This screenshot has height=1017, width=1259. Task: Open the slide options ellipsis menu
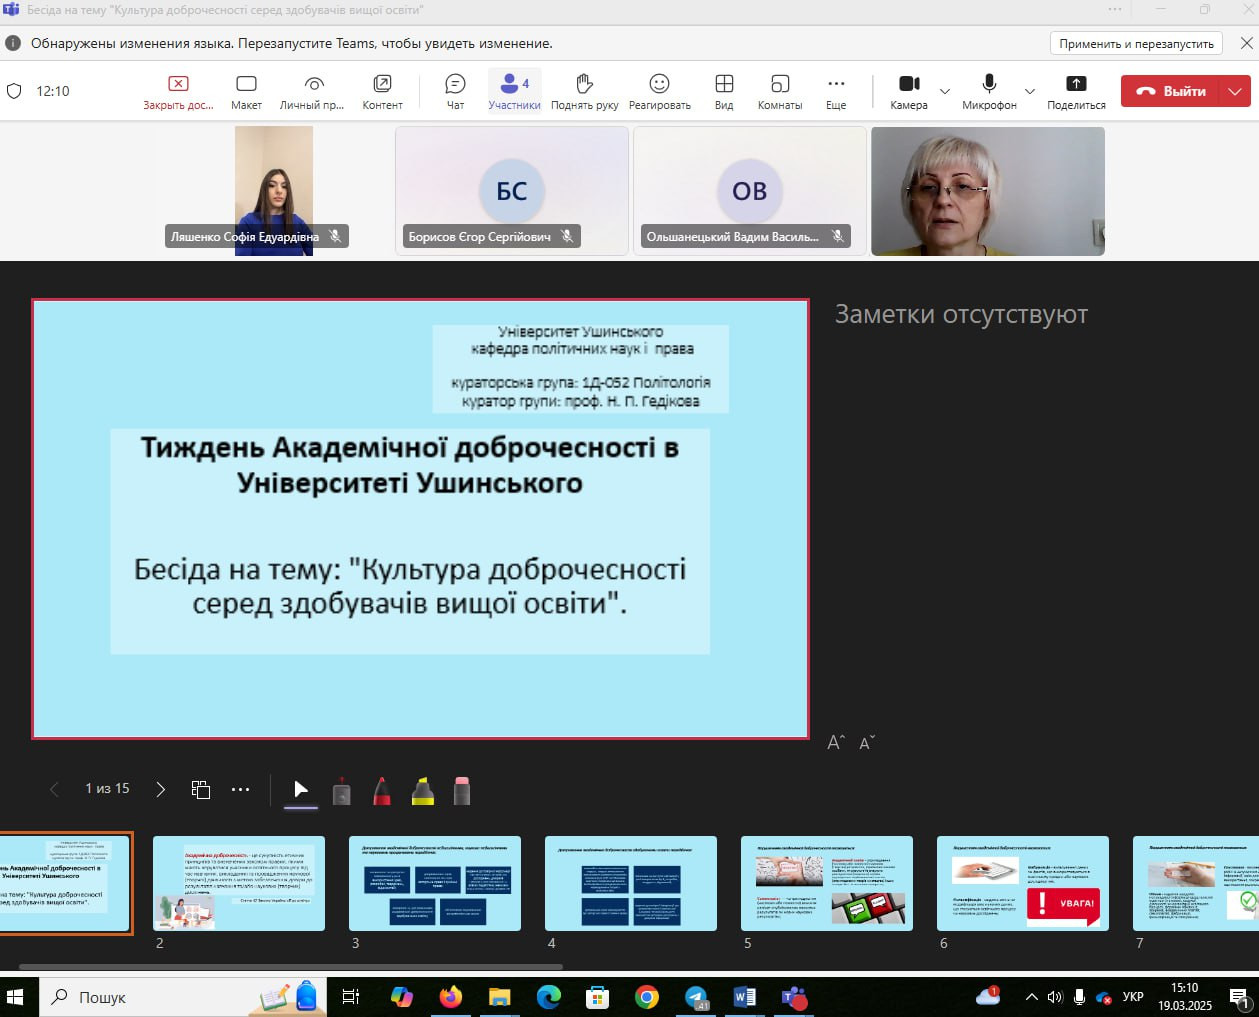(x=240, y=790)
